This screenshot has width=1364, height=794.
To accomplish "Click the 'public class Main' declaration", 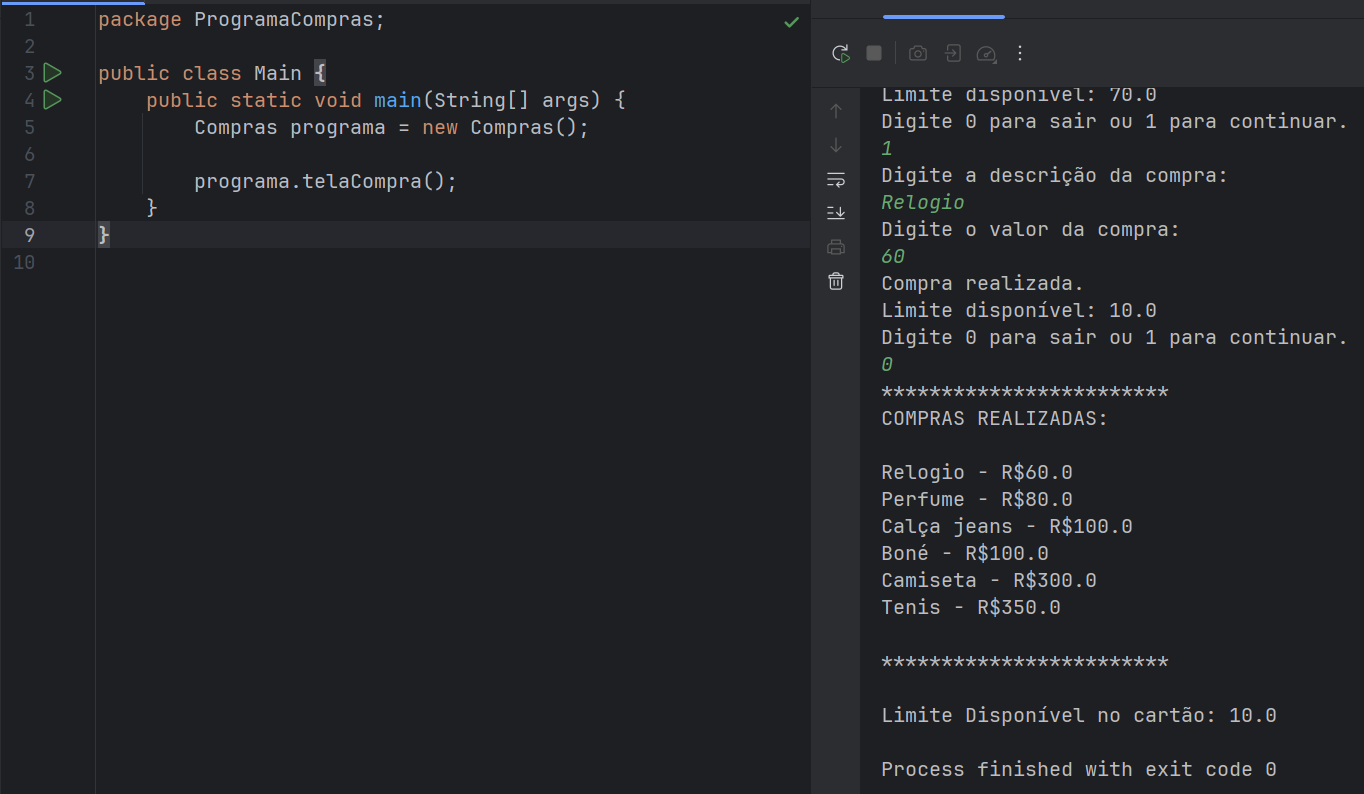I will pos(200,73).
